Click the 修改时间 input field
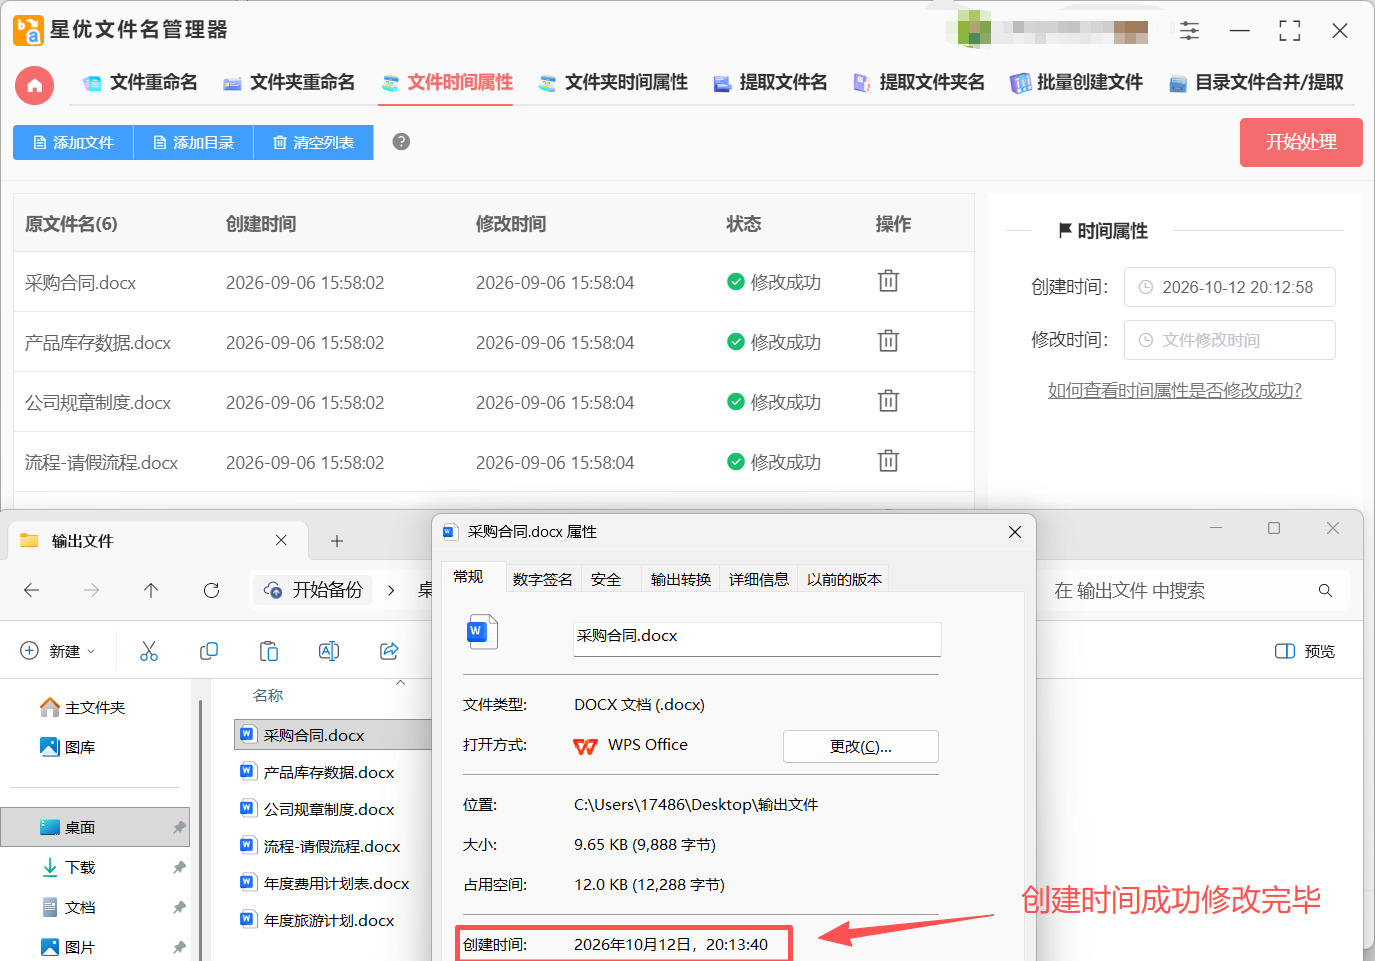 click(1230, 340)
